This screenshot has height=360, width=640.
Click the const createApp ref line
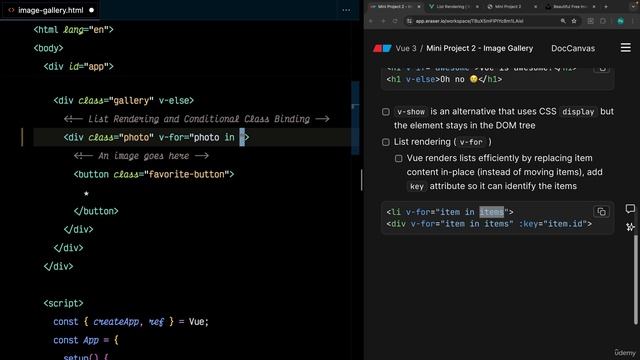[x=131, y=322]
